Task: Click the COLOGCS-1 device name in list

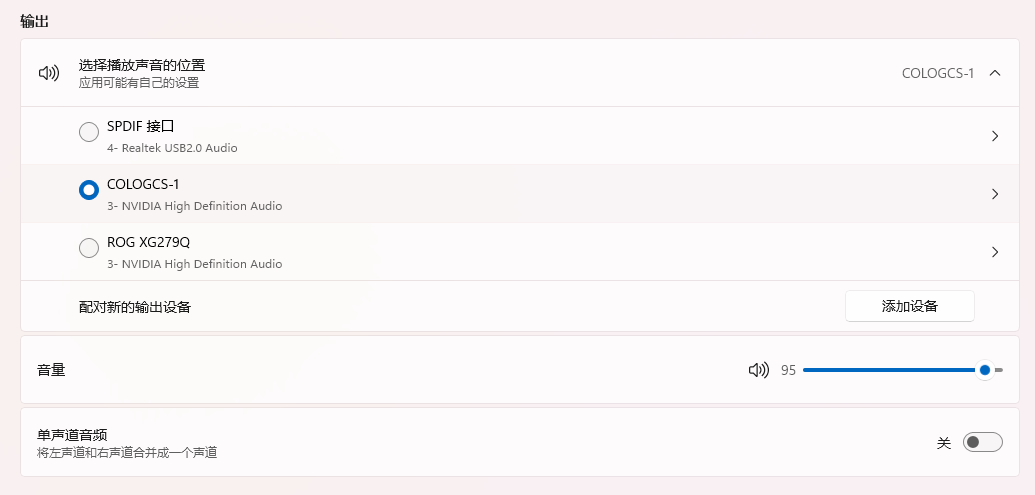Action: click(143, 185)
